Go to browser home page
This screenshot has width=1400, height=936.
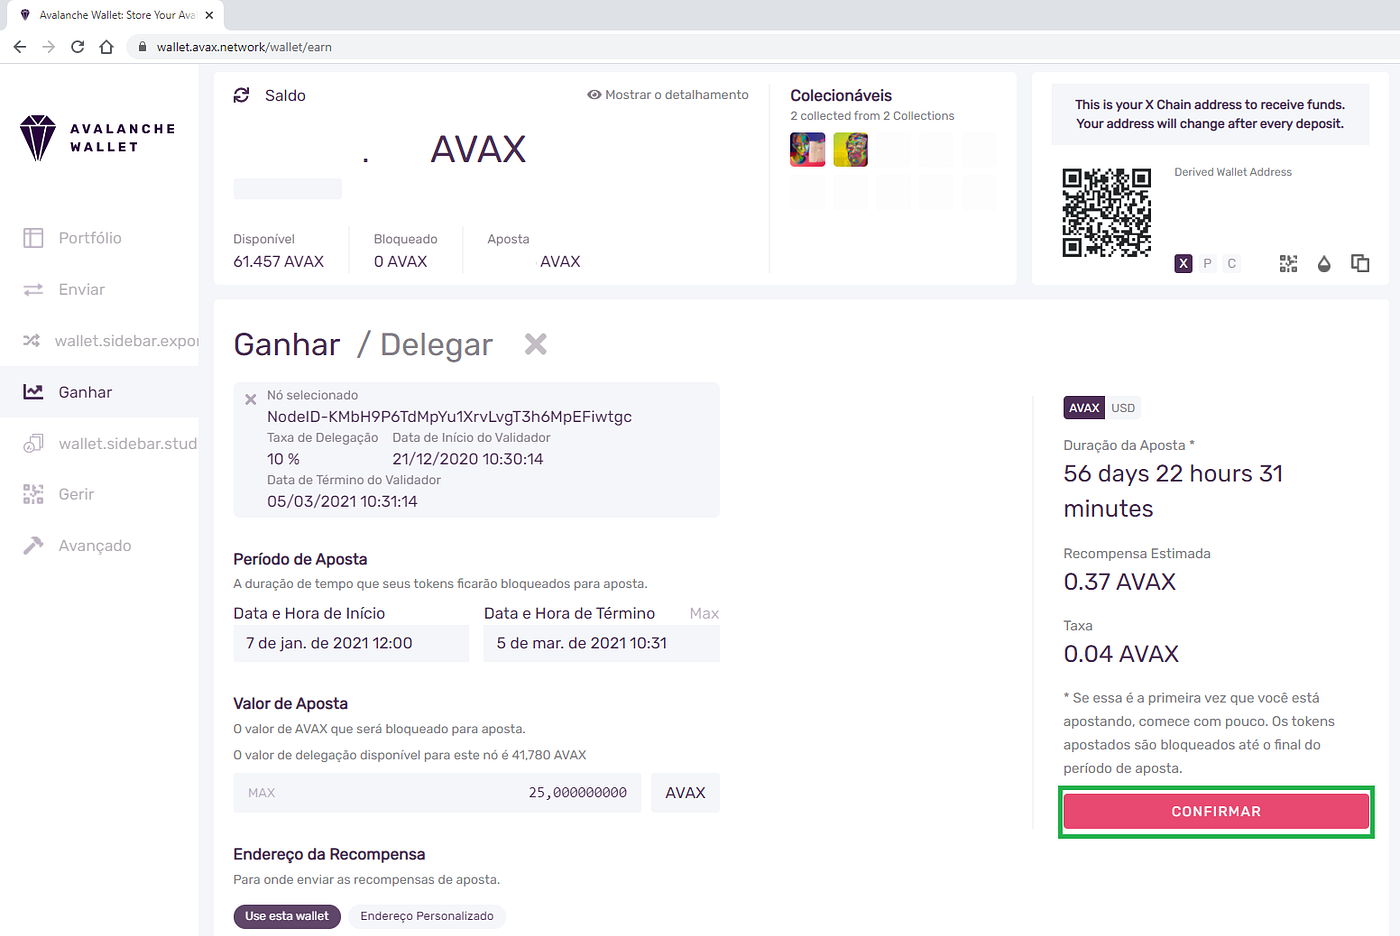106,47
